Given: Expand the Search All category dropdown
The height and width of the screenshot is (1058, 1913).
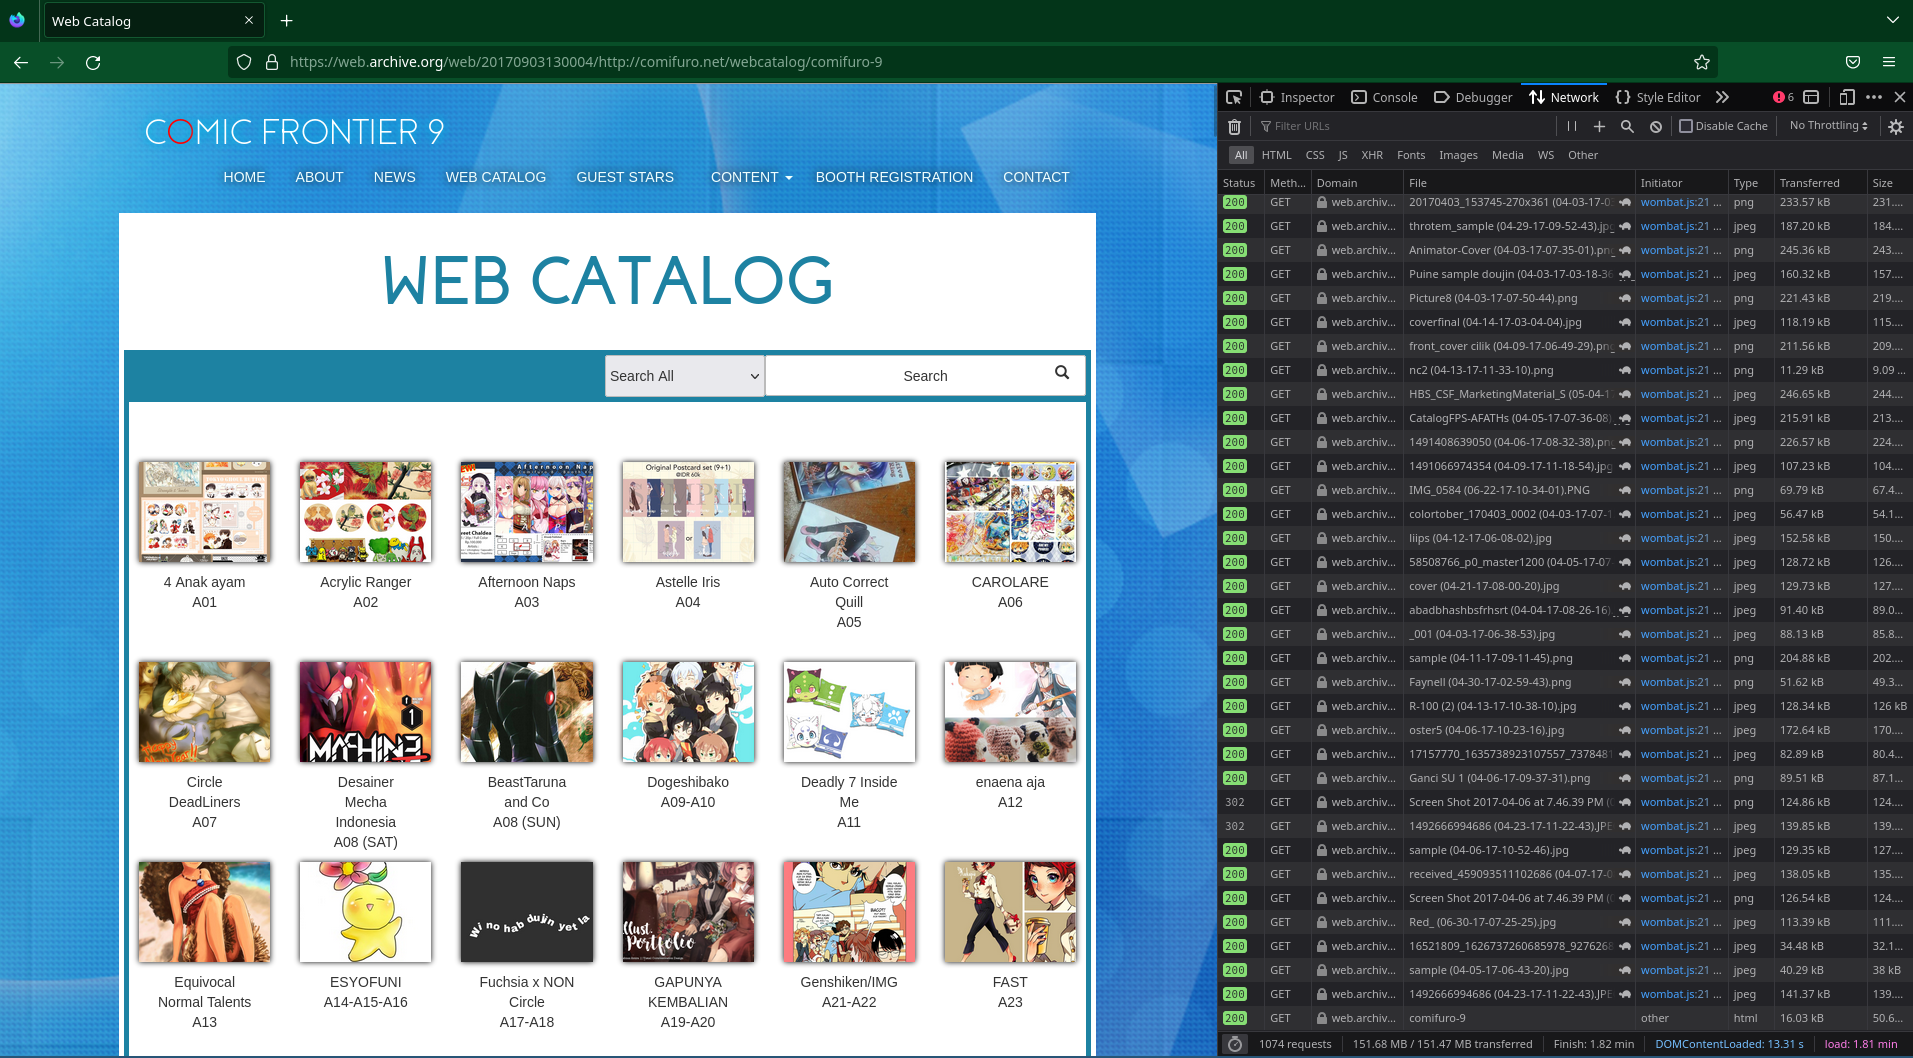Looking at the screenshot, I should (684, 376).
